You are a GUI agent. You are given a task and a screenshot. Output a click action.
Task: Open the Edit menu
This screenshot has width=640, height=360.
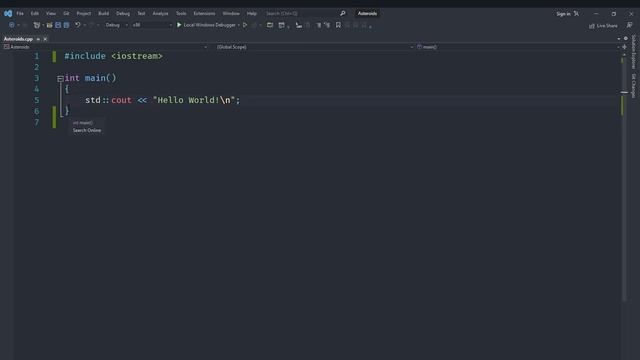pyautogui.click(x=35, y=13)
